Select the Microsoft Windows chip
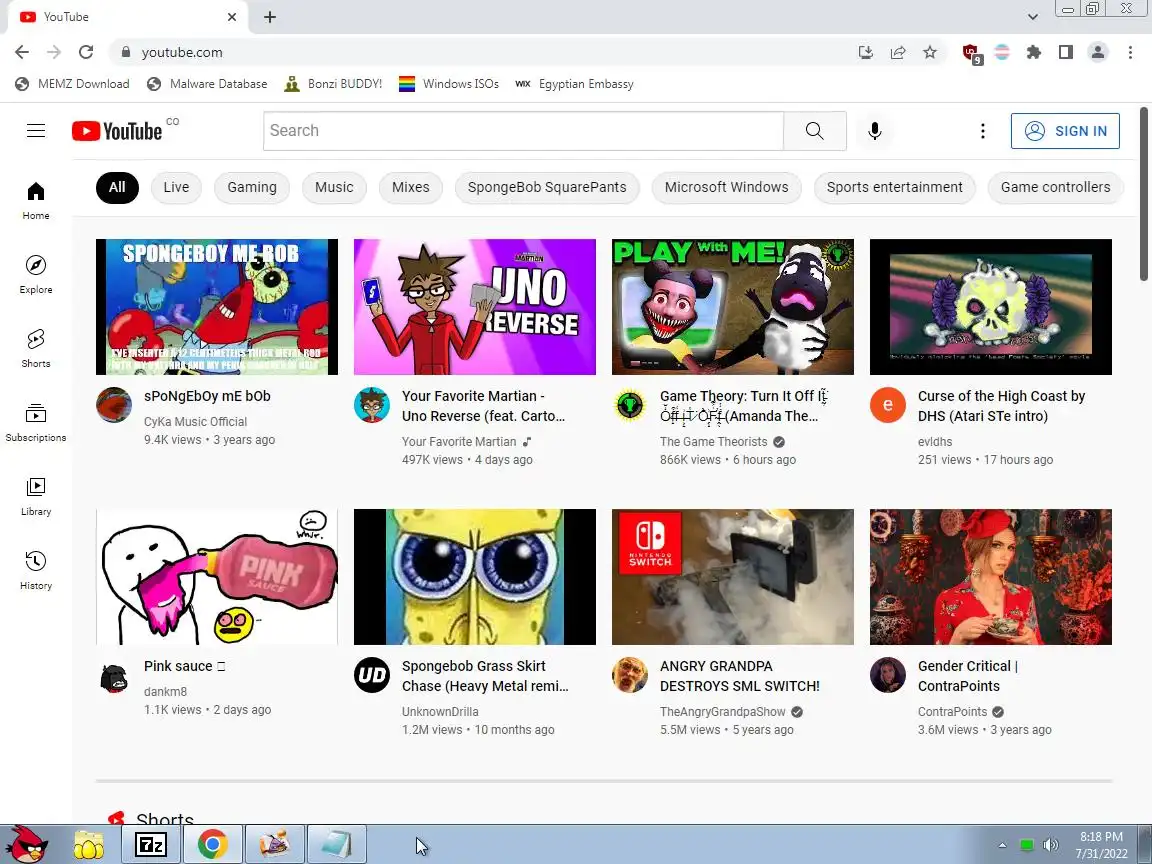1152x864 pixels. [x=727, y=187]
